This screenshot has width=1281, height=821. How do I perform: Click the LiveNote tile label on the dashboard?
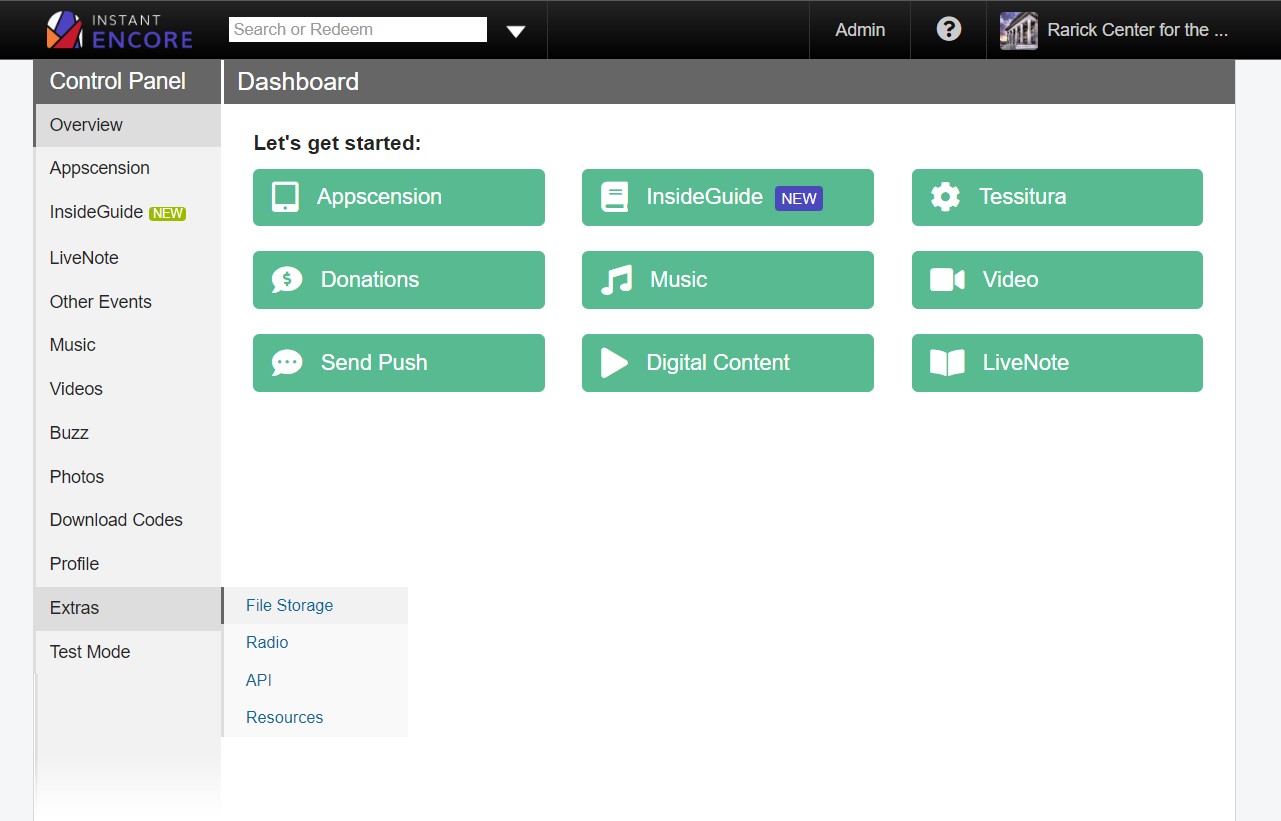tap(1026, 363)
